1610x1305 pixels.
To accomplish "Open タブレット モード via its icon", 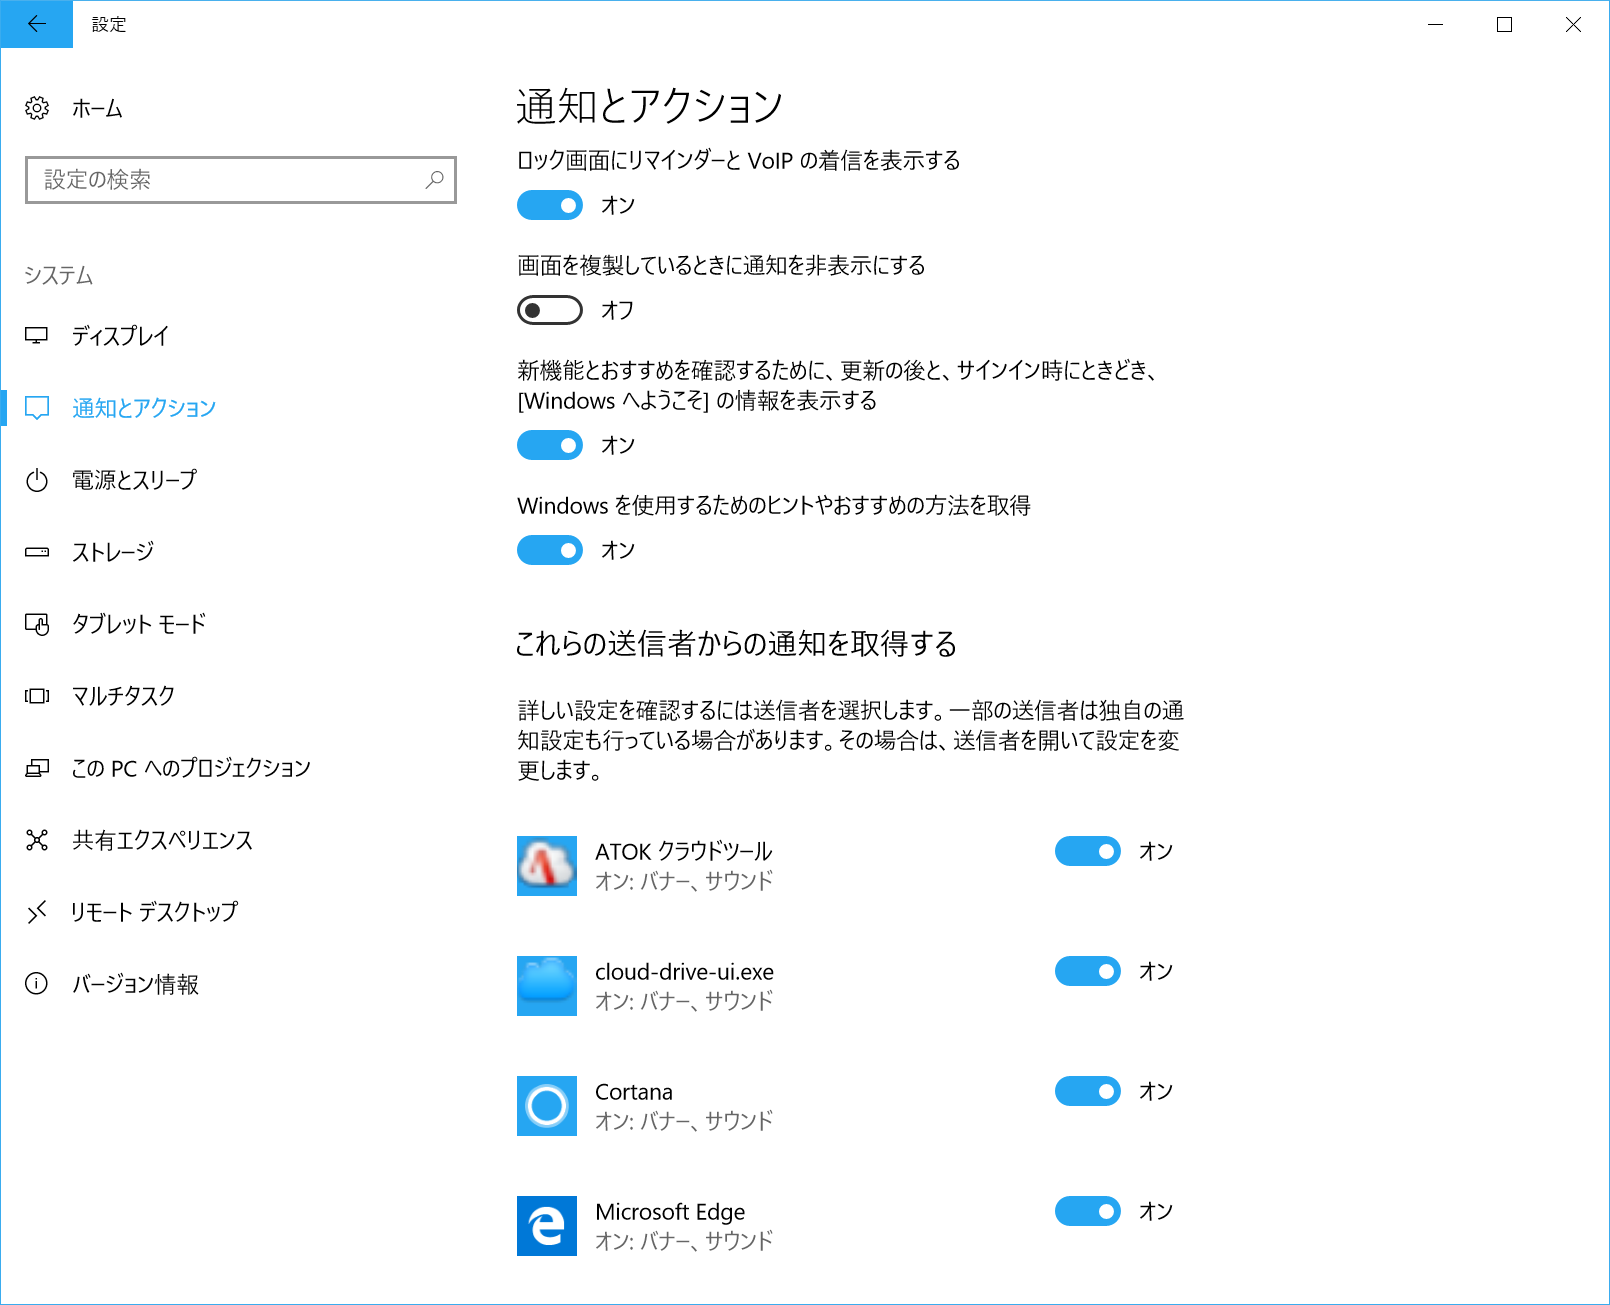I will (37, 624).
